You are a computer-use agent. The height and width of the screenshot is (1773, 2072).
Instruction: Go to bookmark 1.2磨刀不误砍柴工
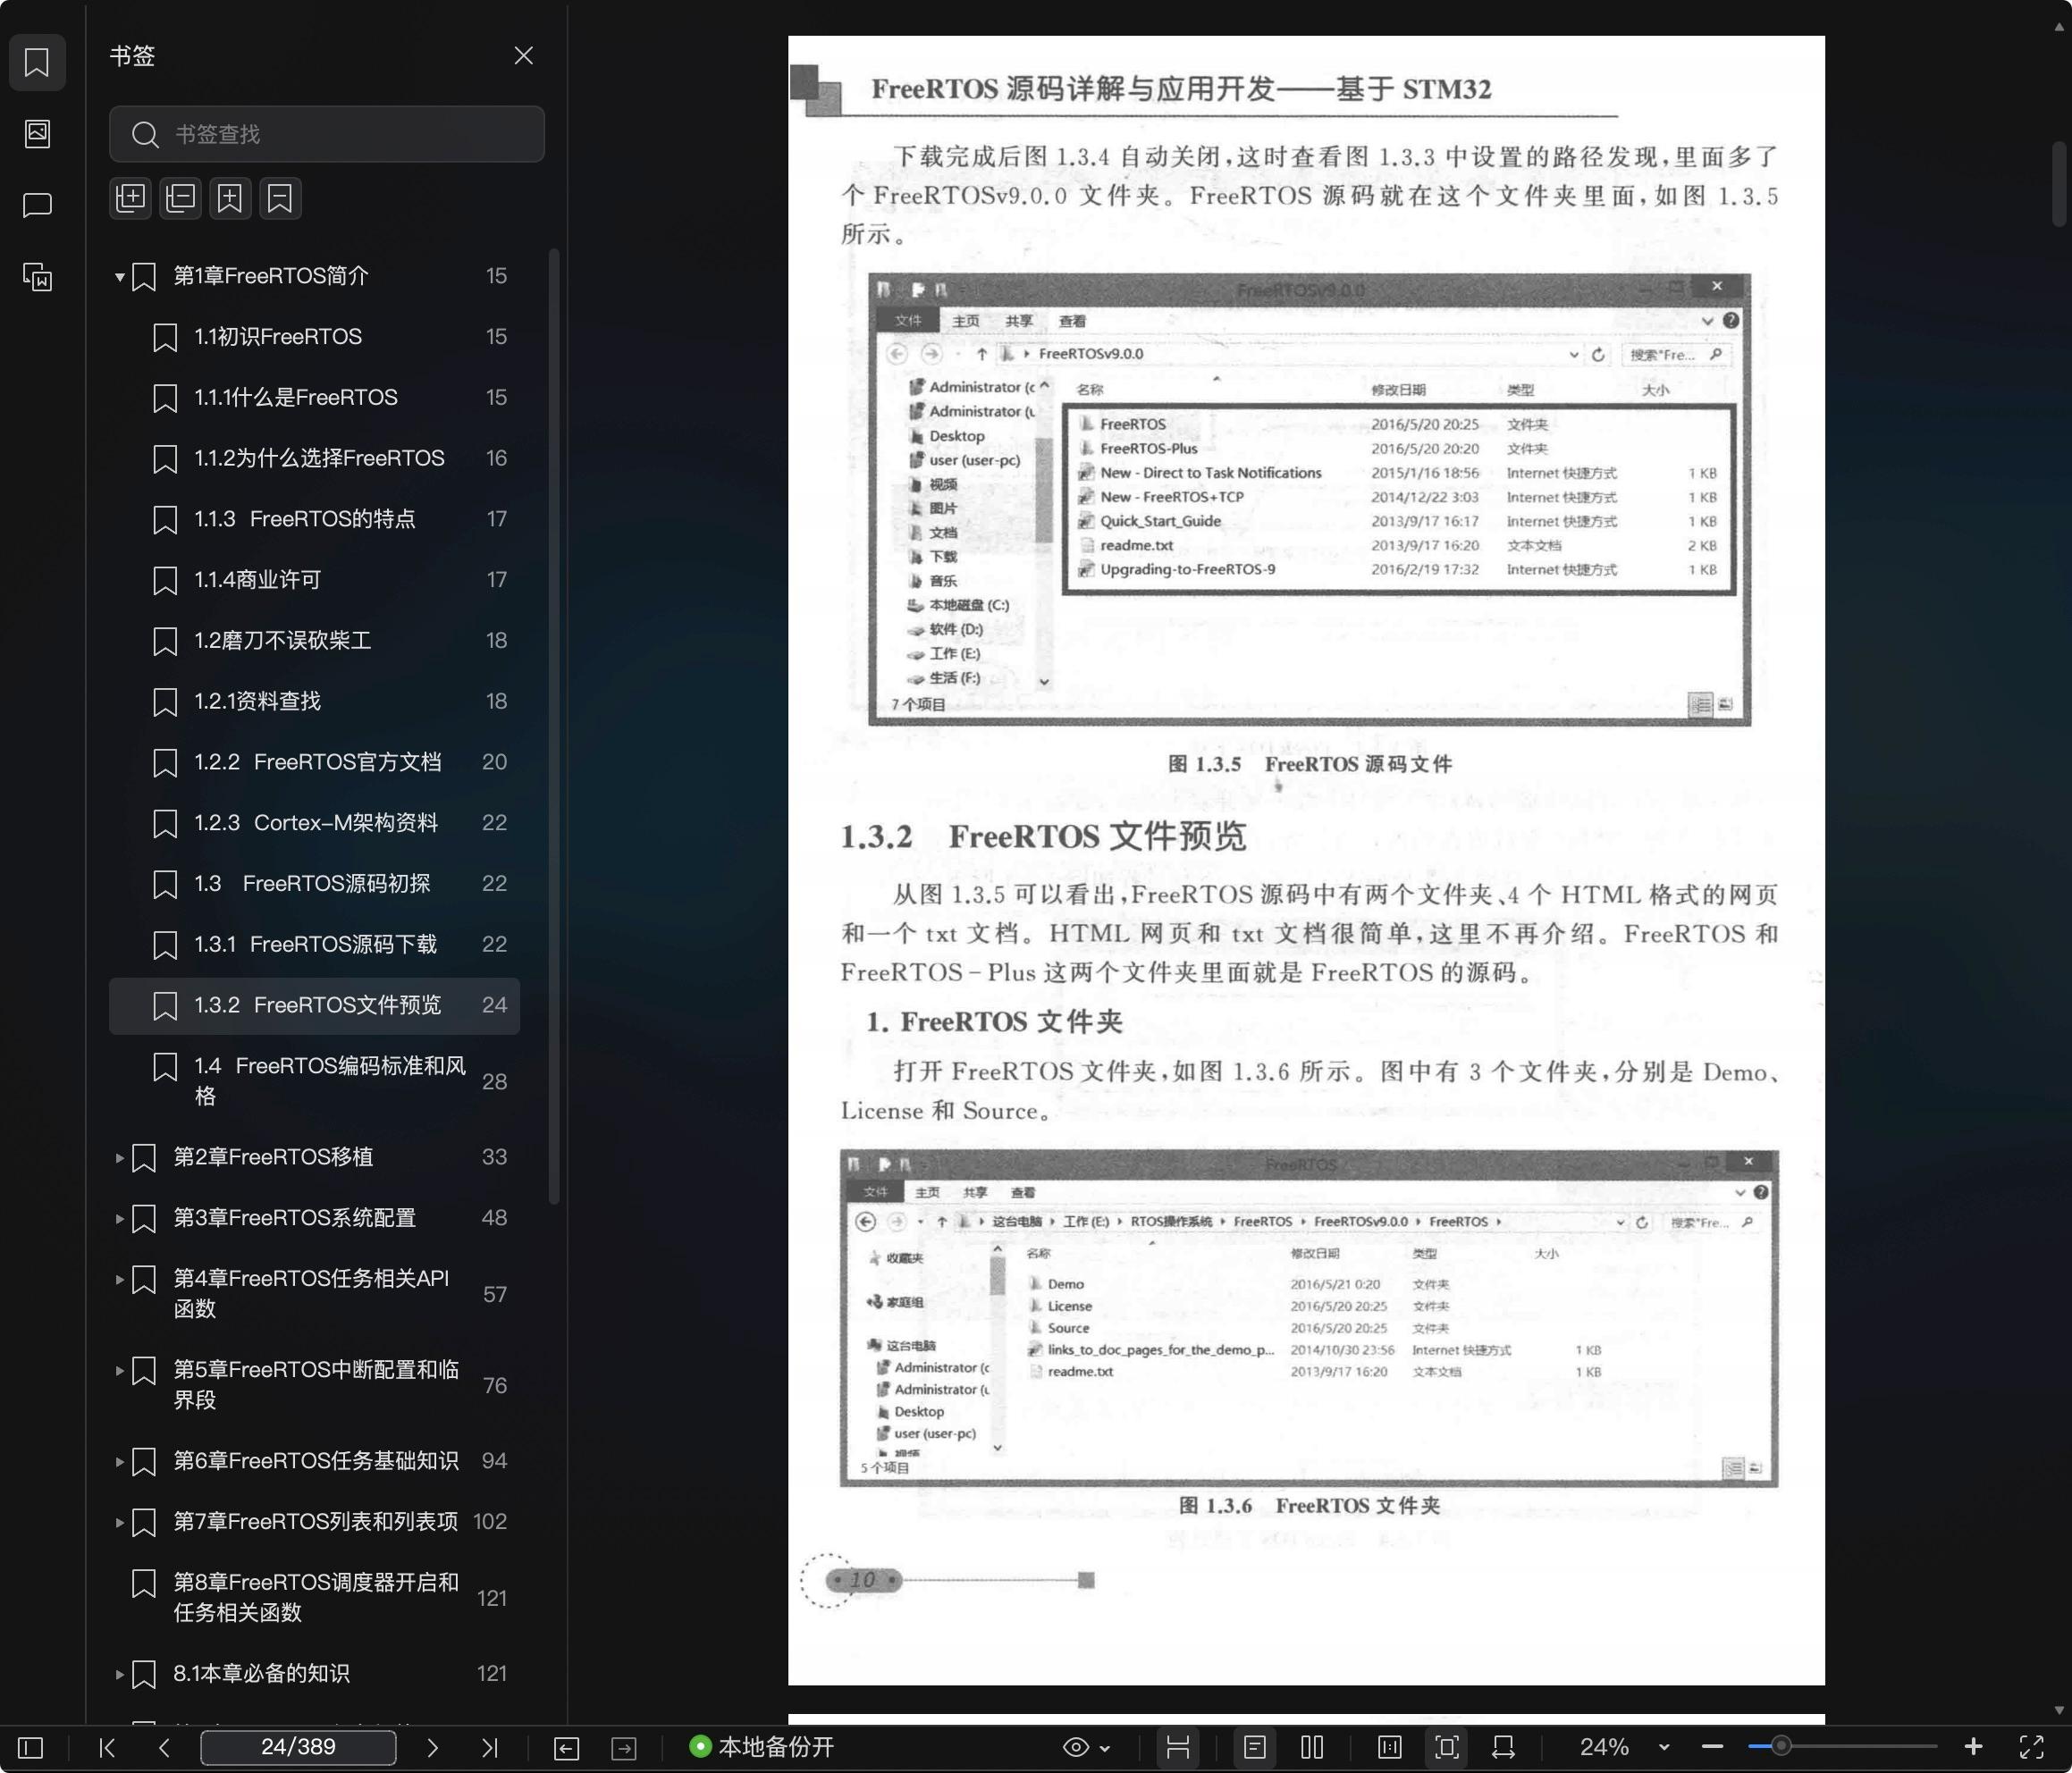click(x=314, y=641)
